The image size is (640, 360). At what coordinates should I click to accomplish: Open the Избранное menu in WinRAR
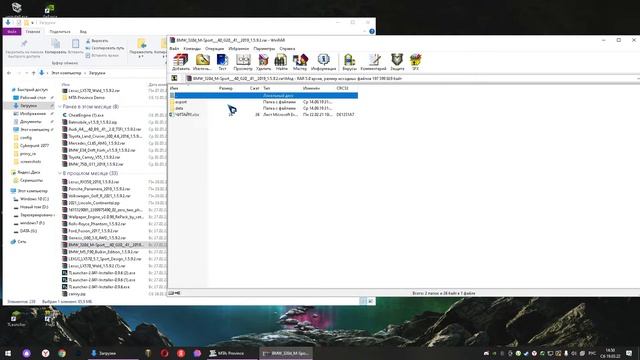(238, 49)
